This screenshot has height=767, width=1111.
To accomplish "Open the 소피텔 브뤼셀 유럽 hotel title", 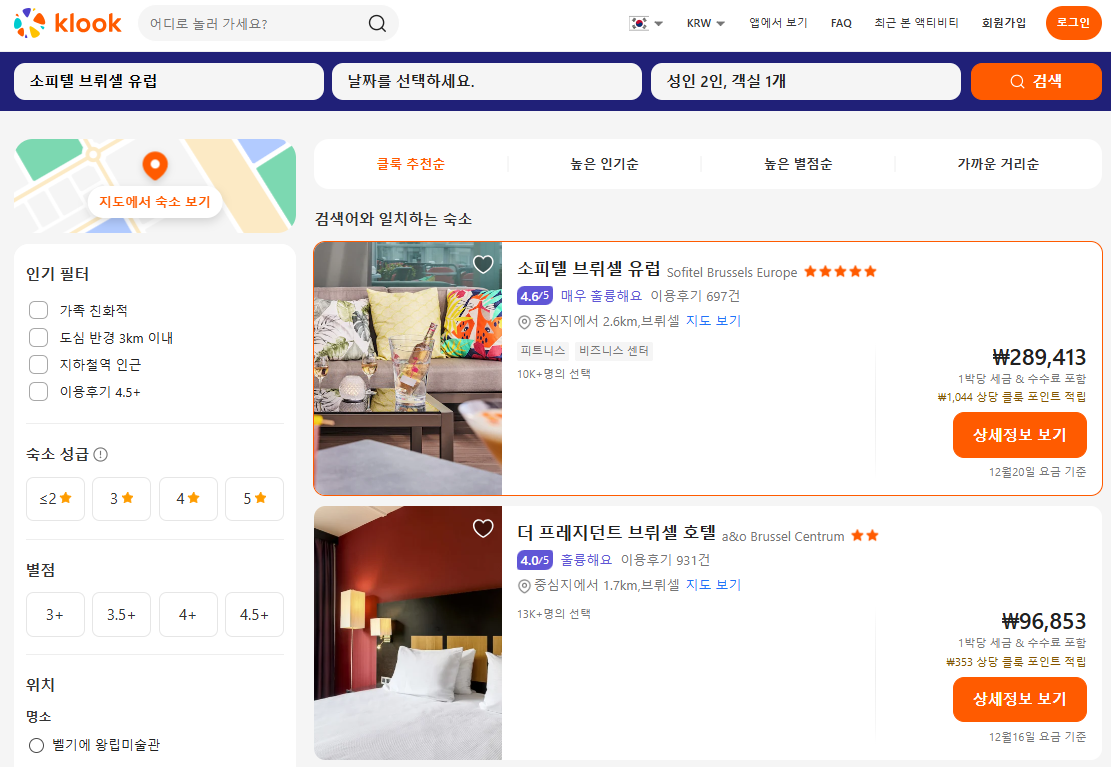I will [589, 269].
